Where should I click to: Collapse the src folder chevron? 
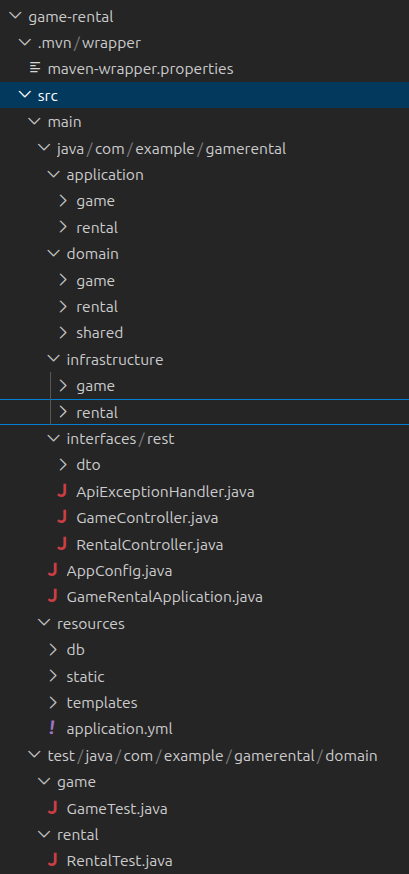tap(25, 95)
